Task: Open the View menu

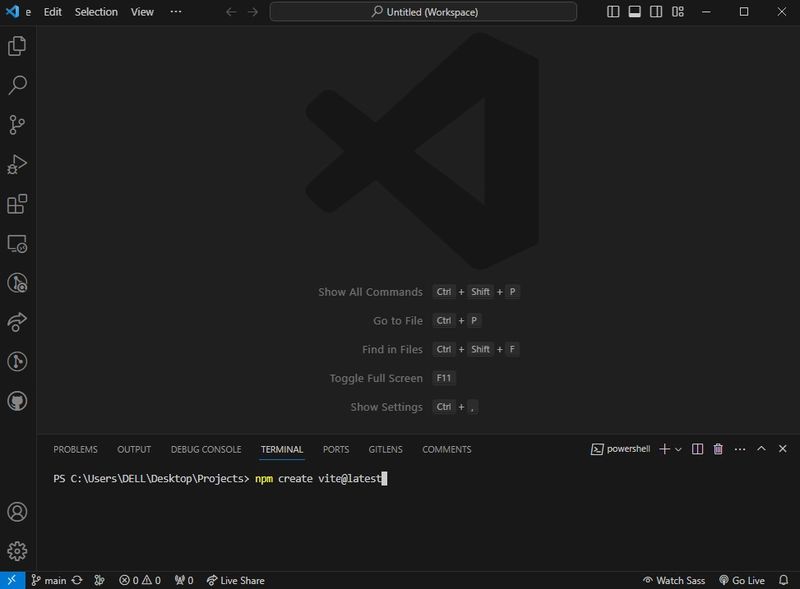Action: click(141, 11)
